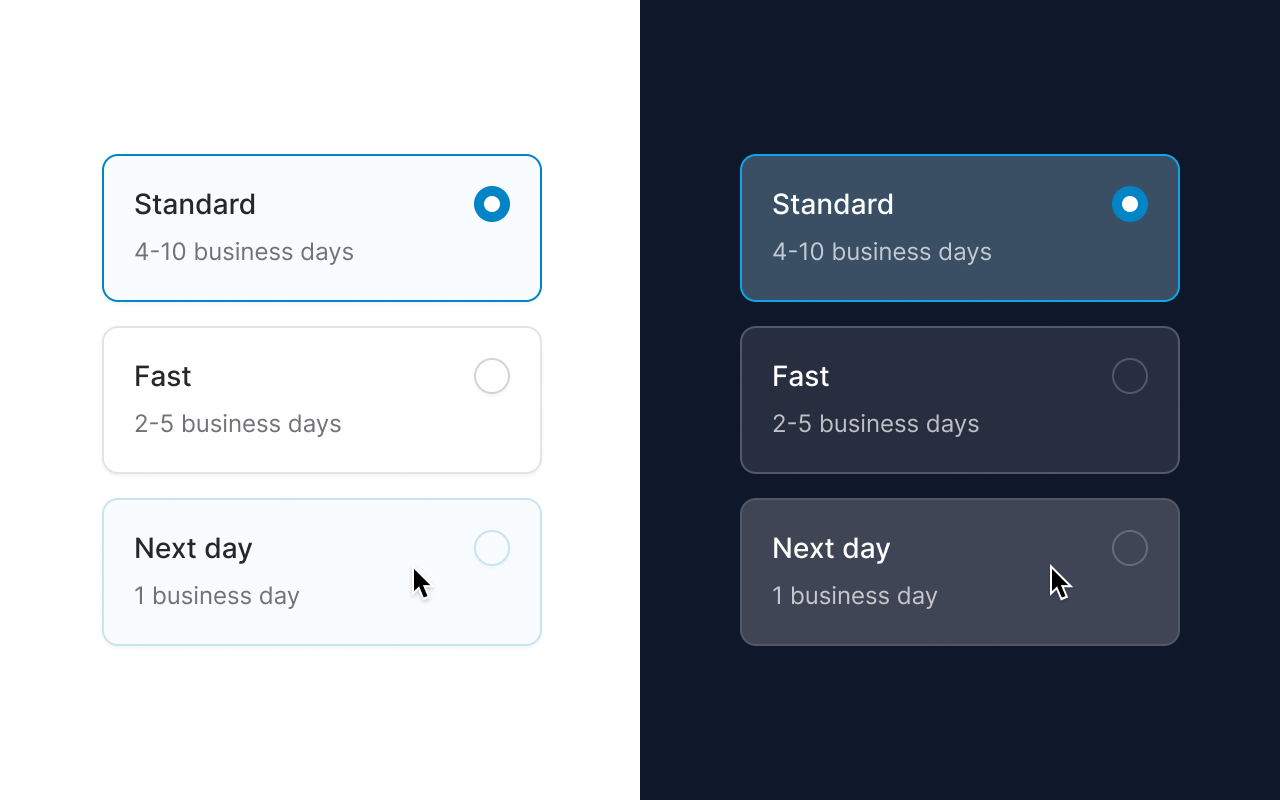Click the "Next day" title in the light panel
The width and height of the screenshot is (1280, 800).
point(193,548)
